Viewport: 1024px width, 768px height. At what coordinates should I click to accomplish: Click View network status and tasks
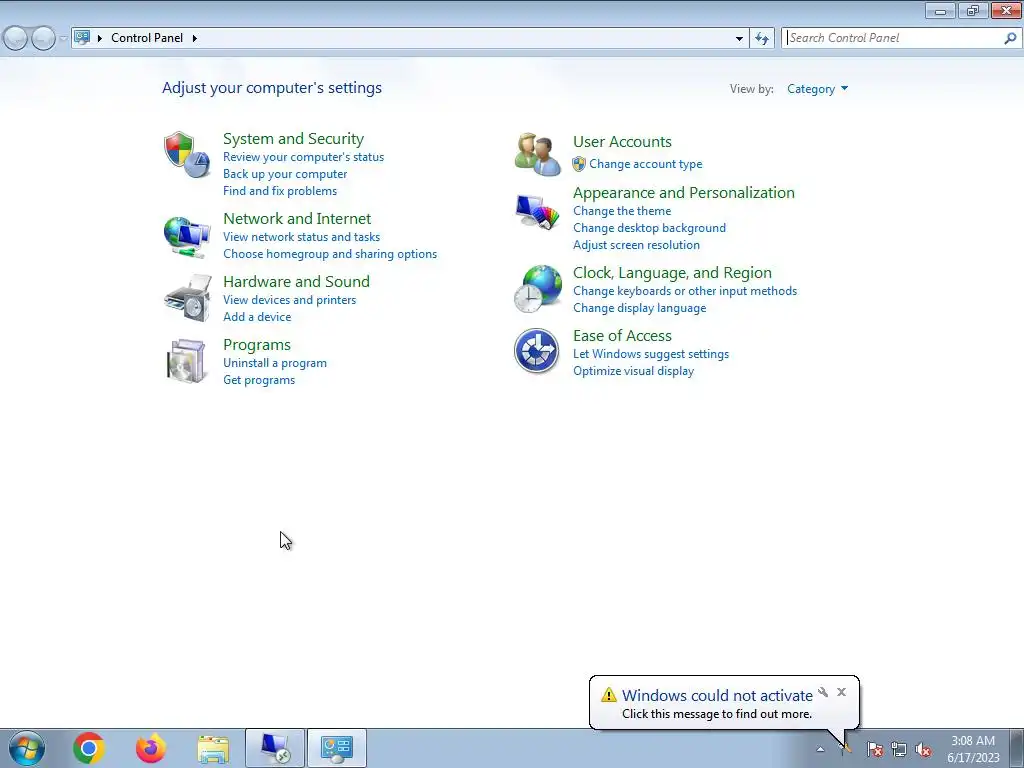[301, 237]
